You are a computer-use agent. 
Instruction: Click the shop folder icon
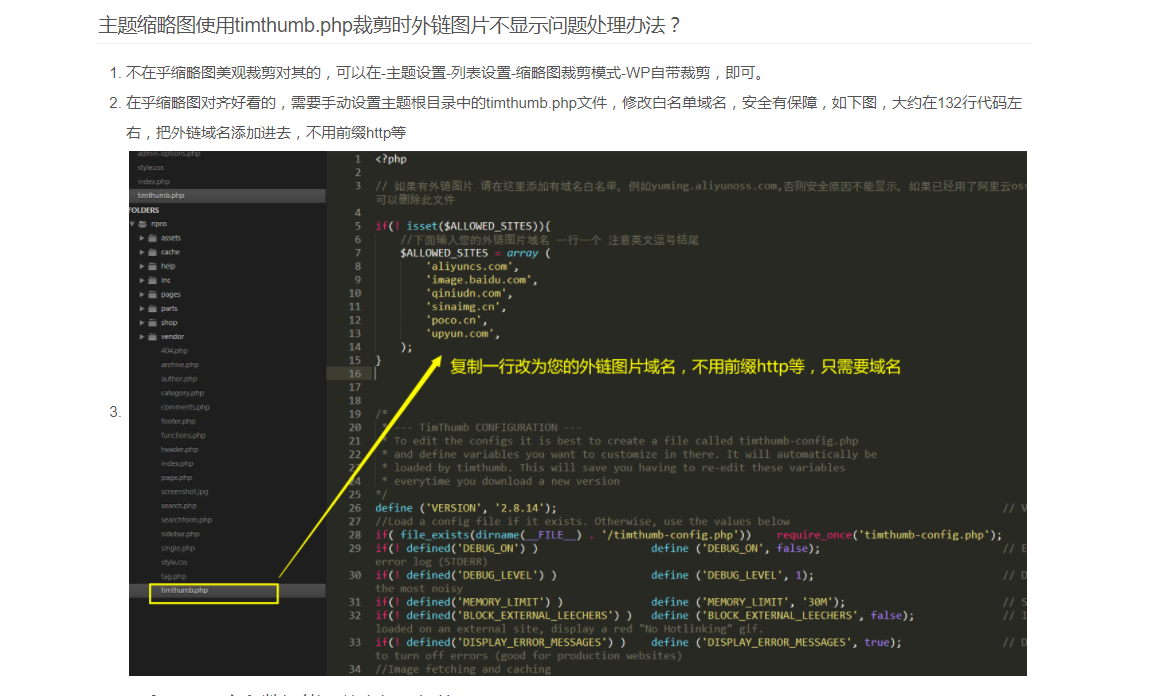(151, 323)
